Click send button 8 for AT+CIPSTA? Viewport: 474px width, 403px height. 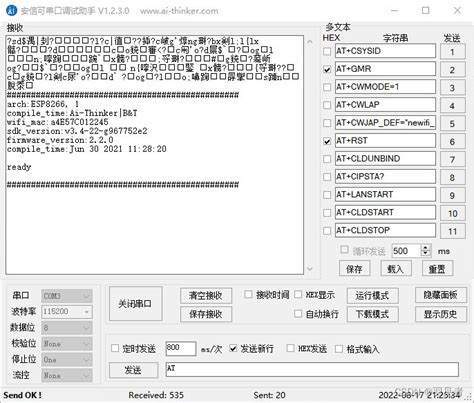(x=452, y=178)
